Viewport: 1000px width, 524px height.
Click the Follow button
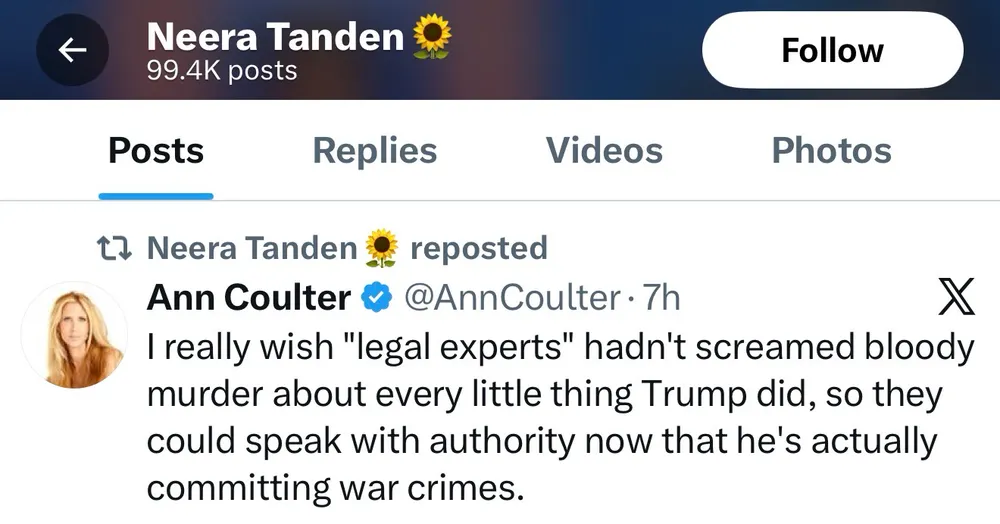pyautogui.click(x=832, y=51)
